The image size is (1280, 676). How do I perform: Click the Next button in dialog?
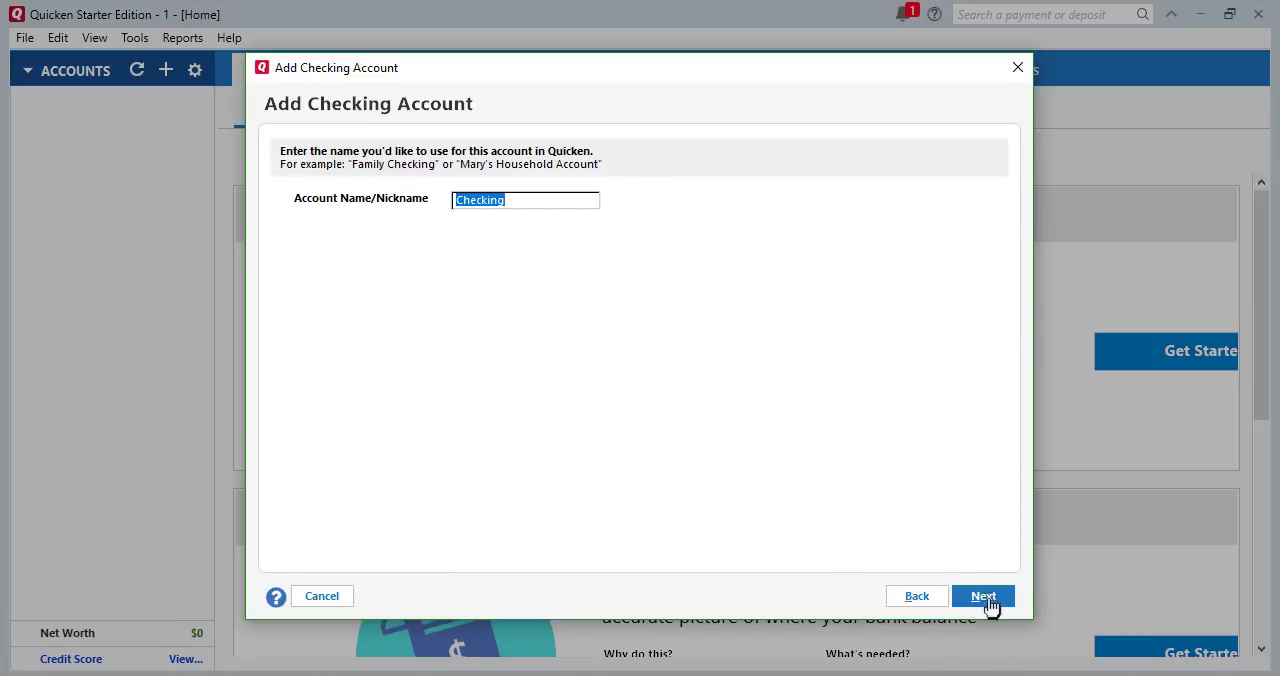tap(983, 596)
